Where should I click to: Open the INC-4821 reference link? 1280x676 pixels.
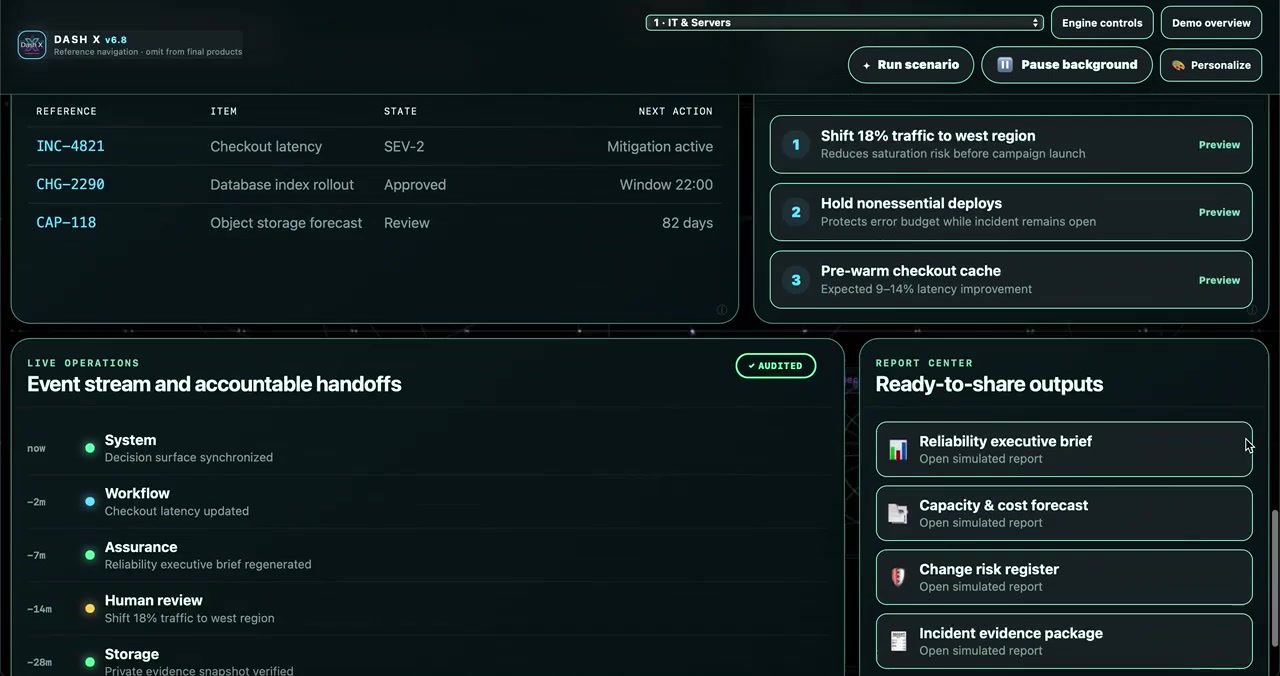pos(70,146)
